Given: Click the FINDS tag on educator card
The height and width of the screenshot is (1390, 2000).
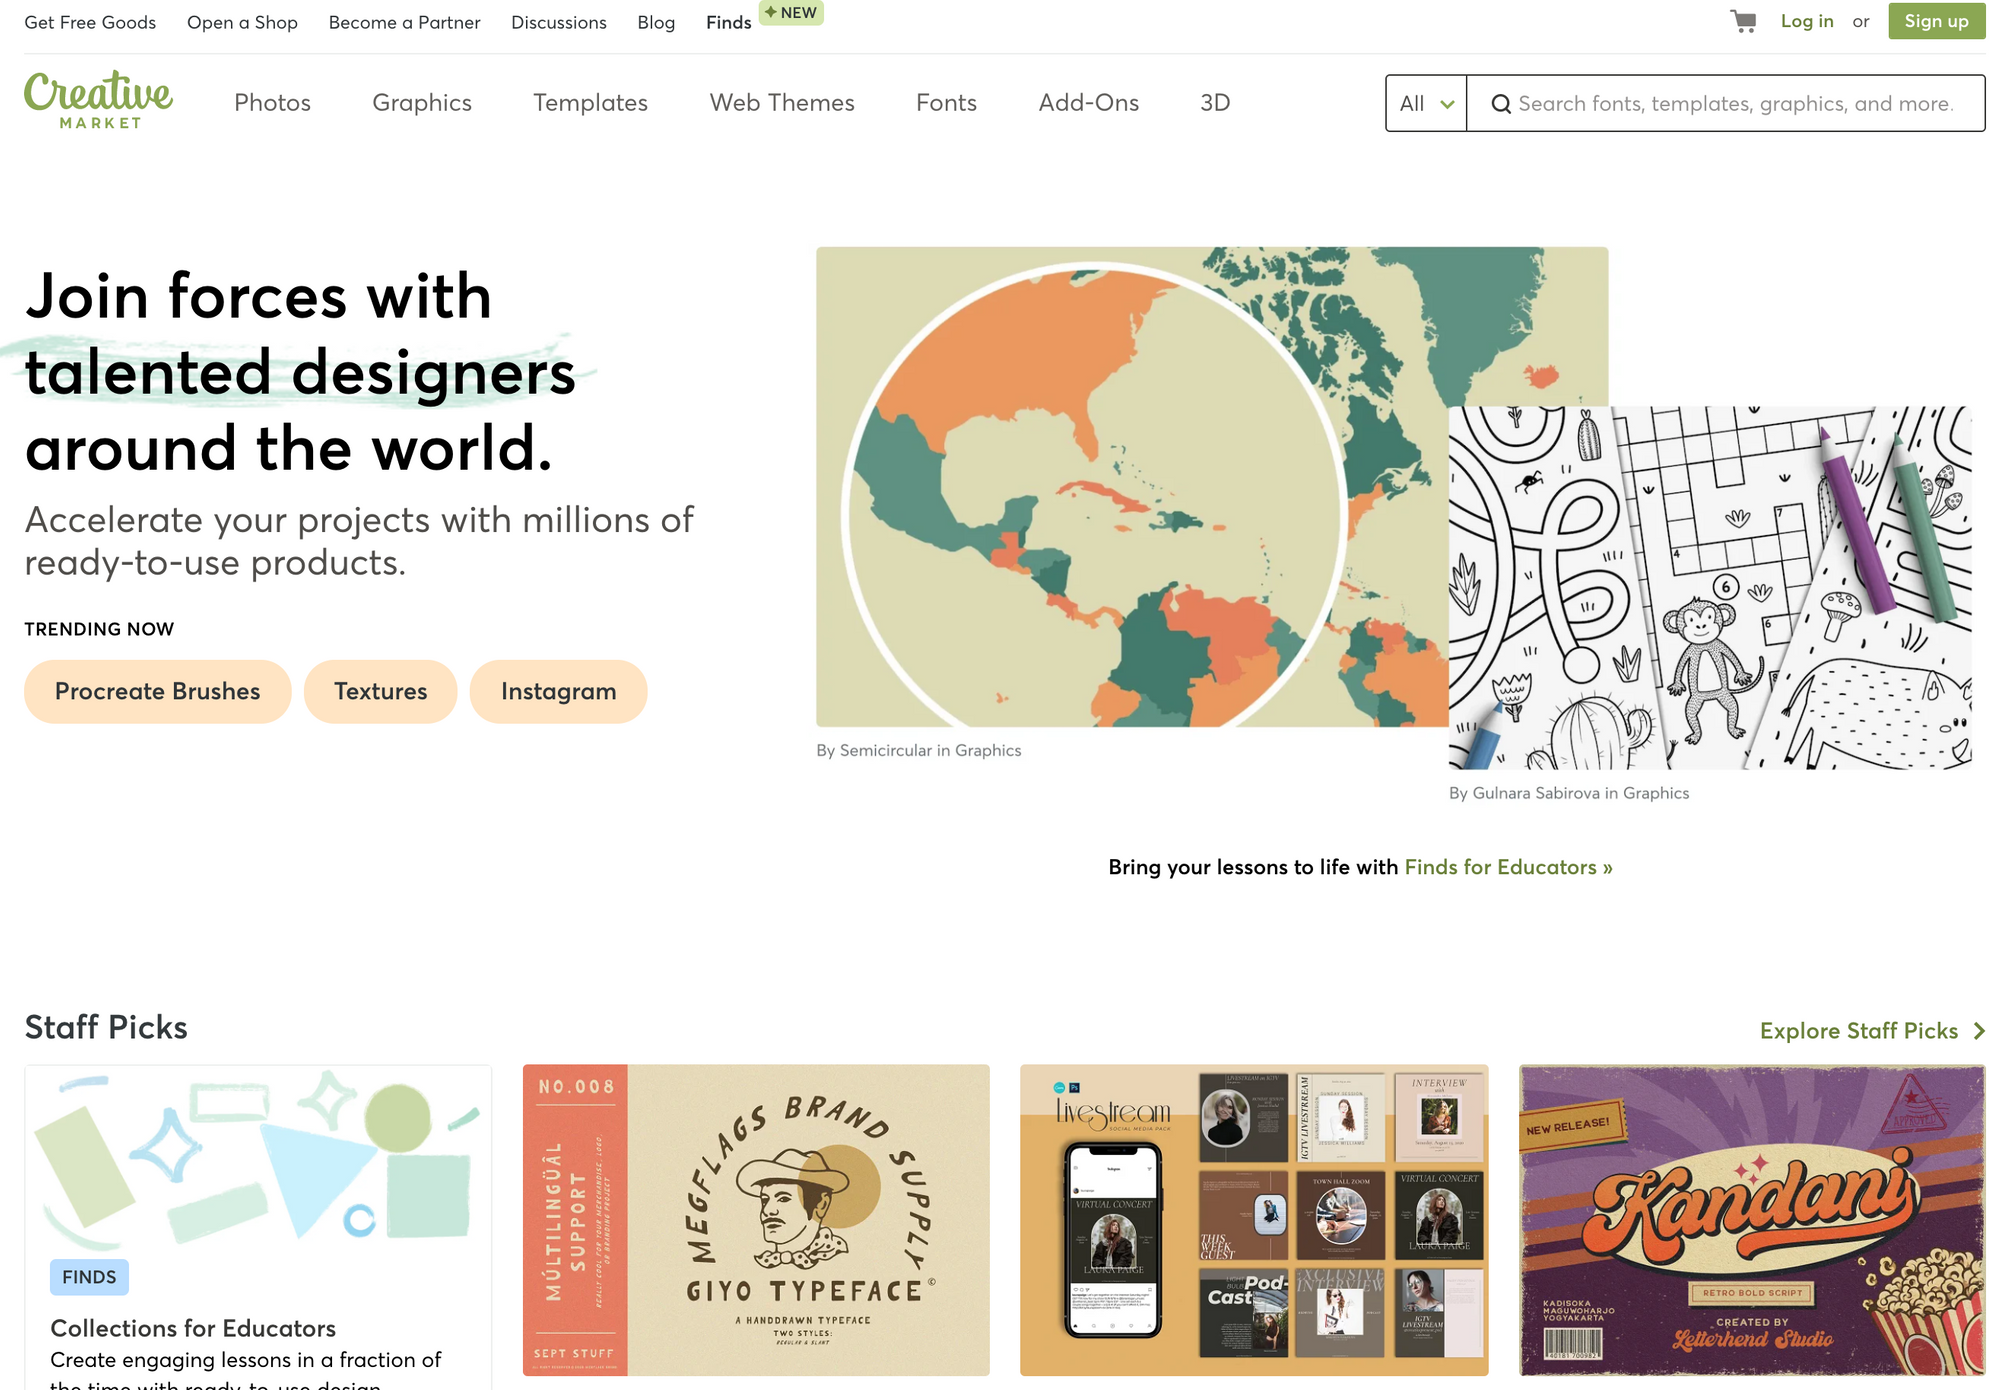Looking at the screenshot, I should tap(89, 1277).
